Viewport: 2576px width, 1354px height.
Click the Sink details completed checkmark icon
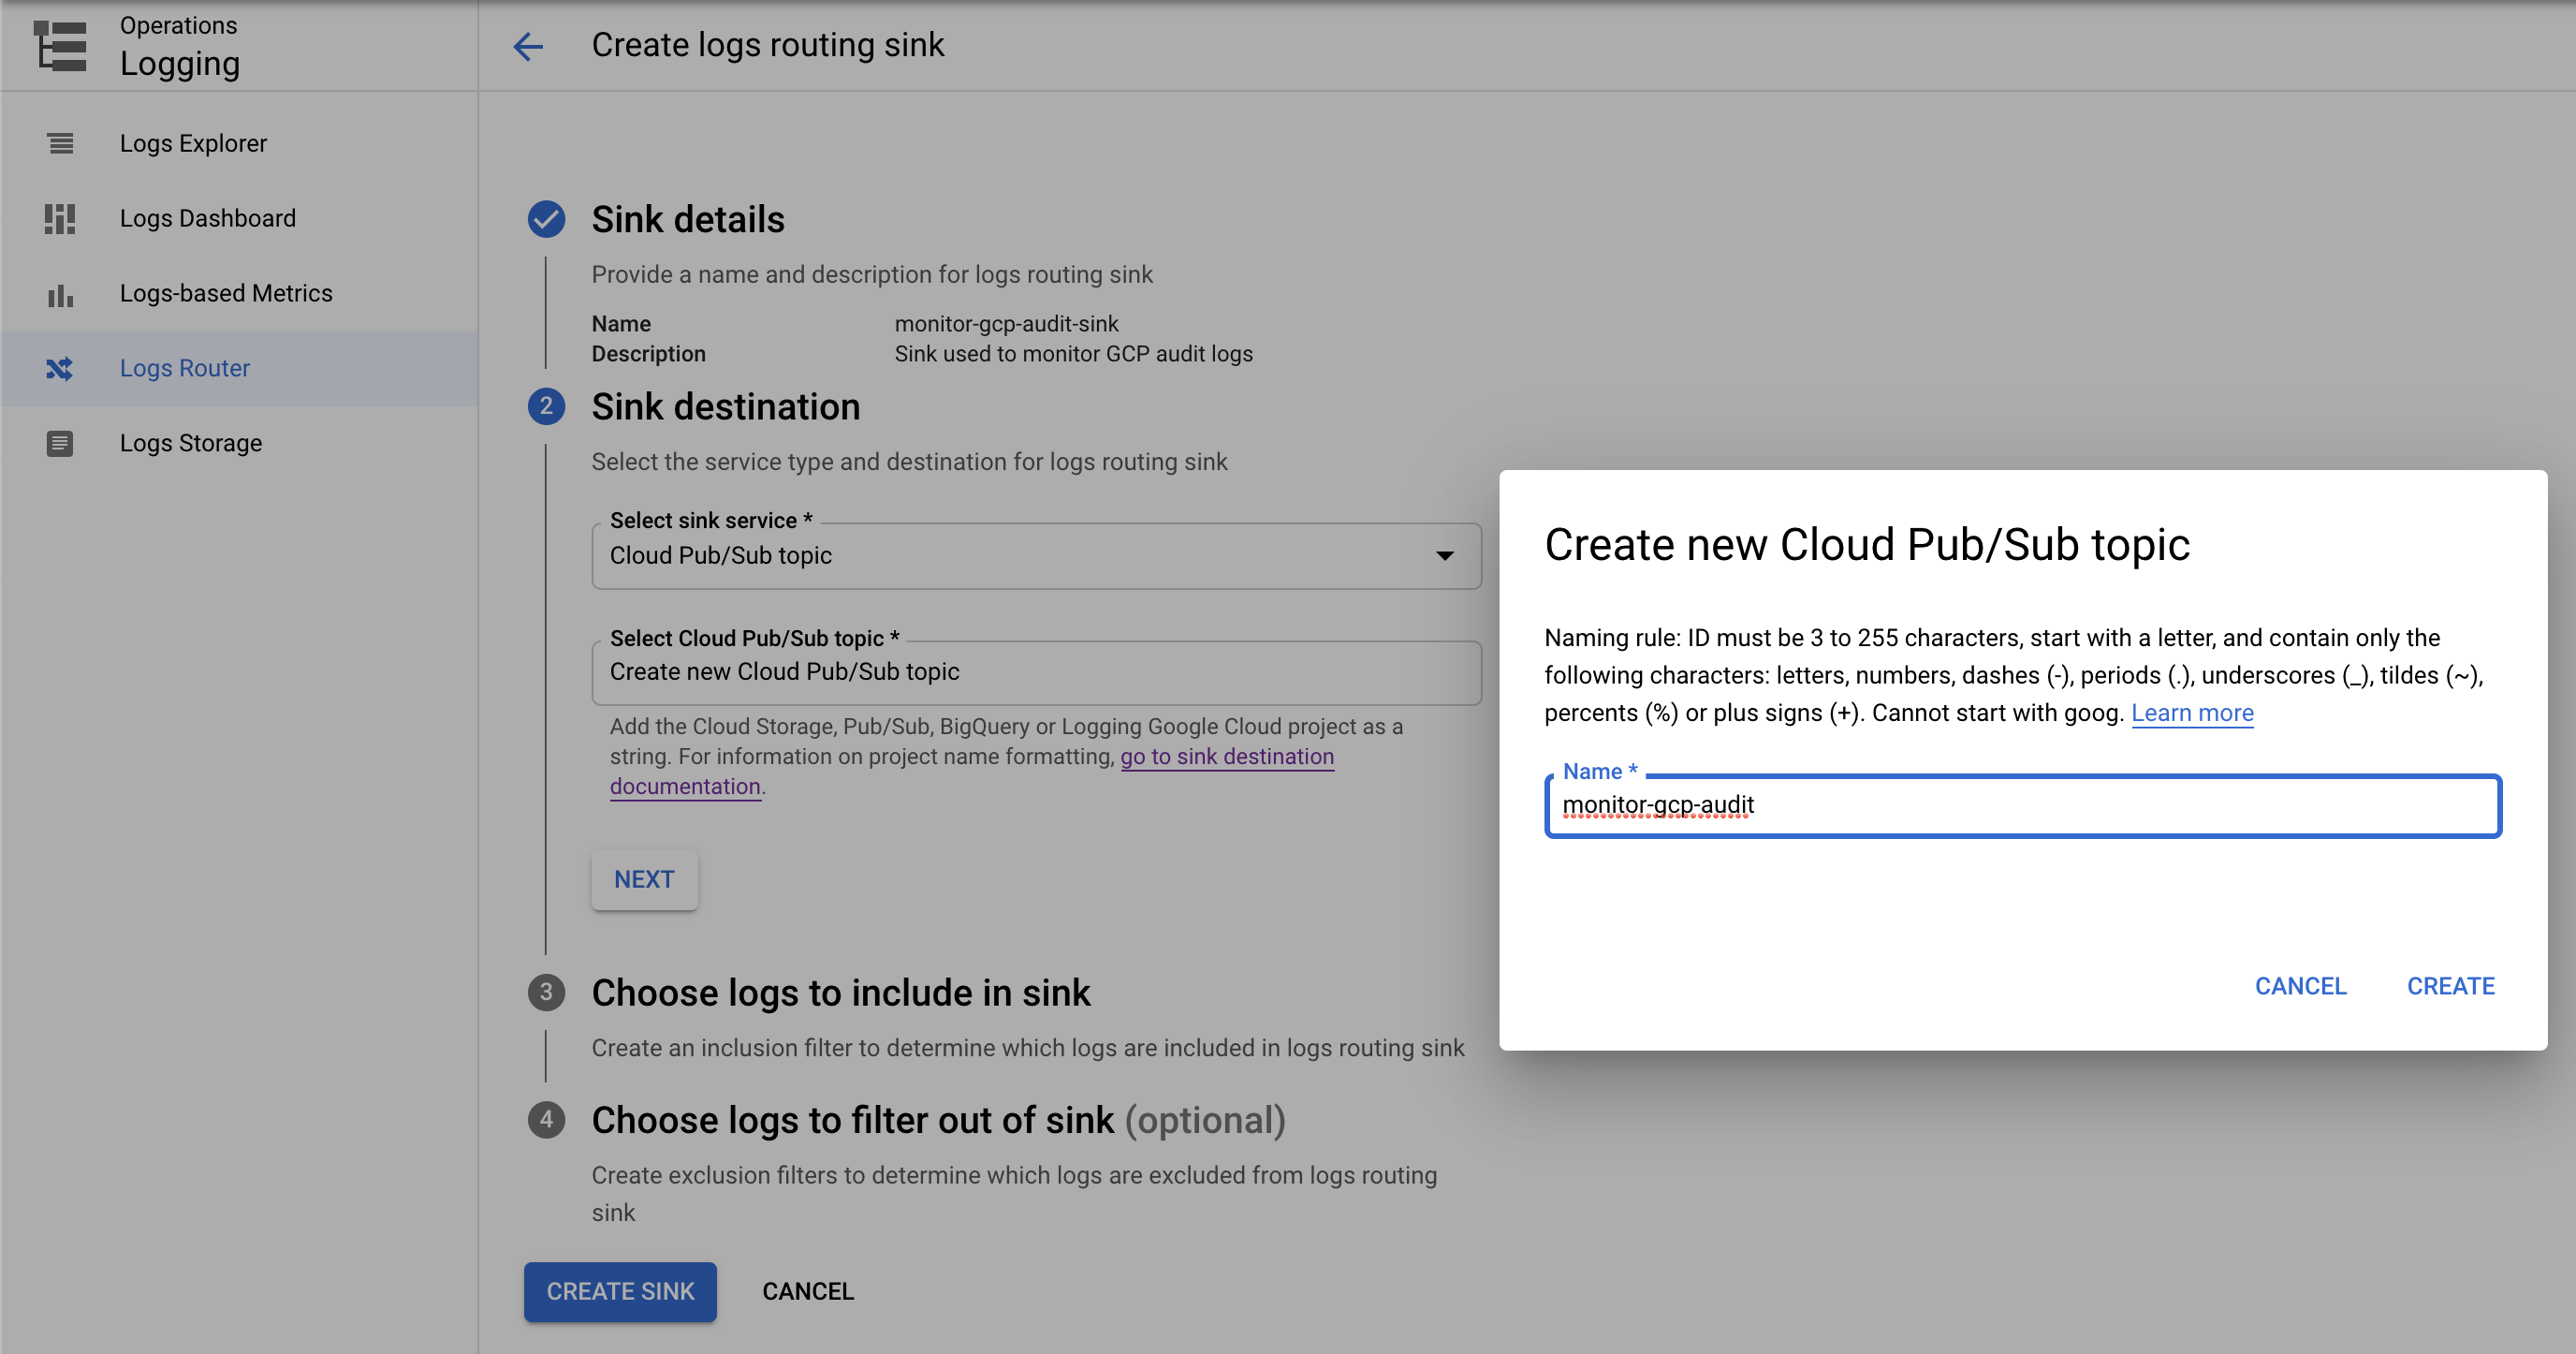(546, 219)
